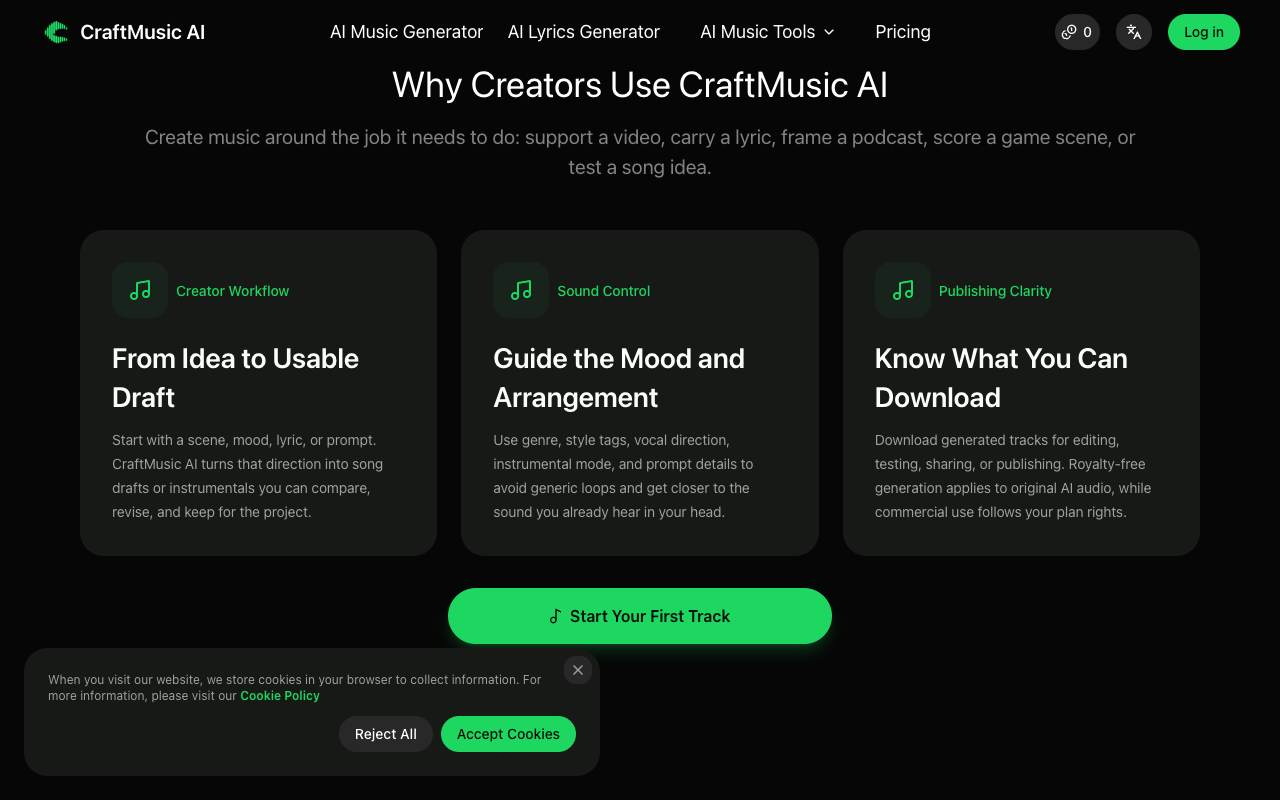This screenshot has height=800, width=1280.
Task: Click 'Why Creators Use CraftMusic AI' heading
Action: coord(640,85)
